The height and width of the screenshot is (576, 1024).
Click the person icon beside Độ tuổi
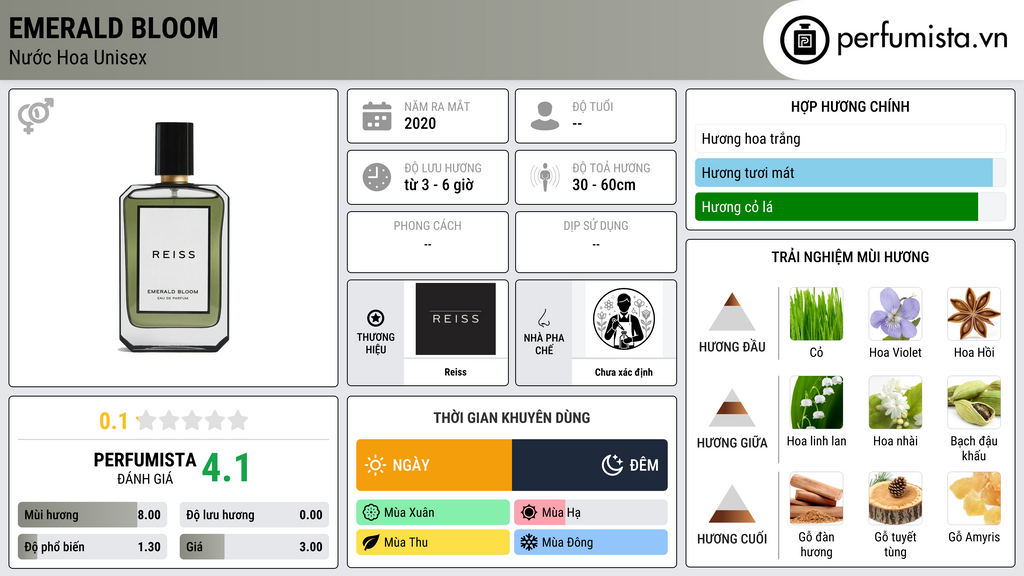pos(545,116)
